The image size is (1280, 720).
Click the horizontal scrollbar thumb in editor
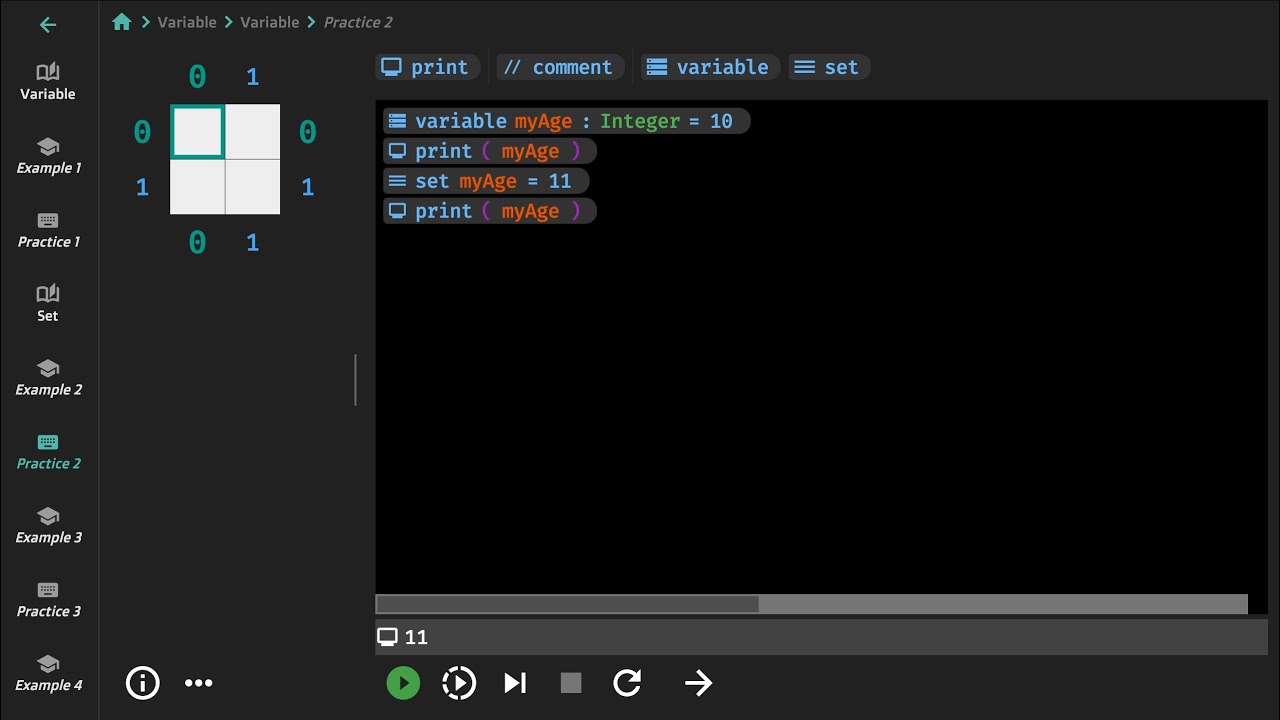click(567, 604)
